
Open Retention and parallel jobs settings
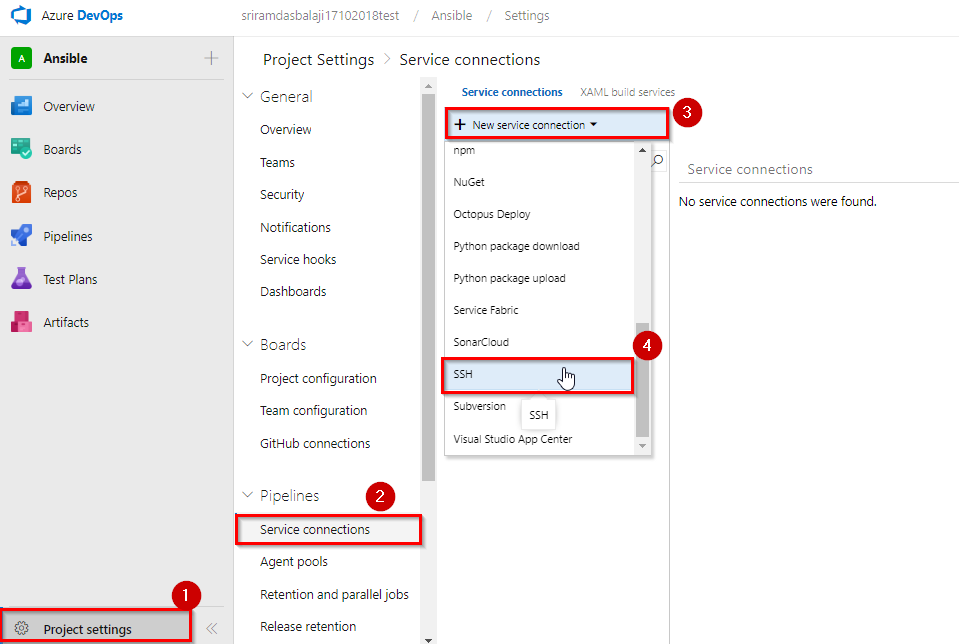334,594
